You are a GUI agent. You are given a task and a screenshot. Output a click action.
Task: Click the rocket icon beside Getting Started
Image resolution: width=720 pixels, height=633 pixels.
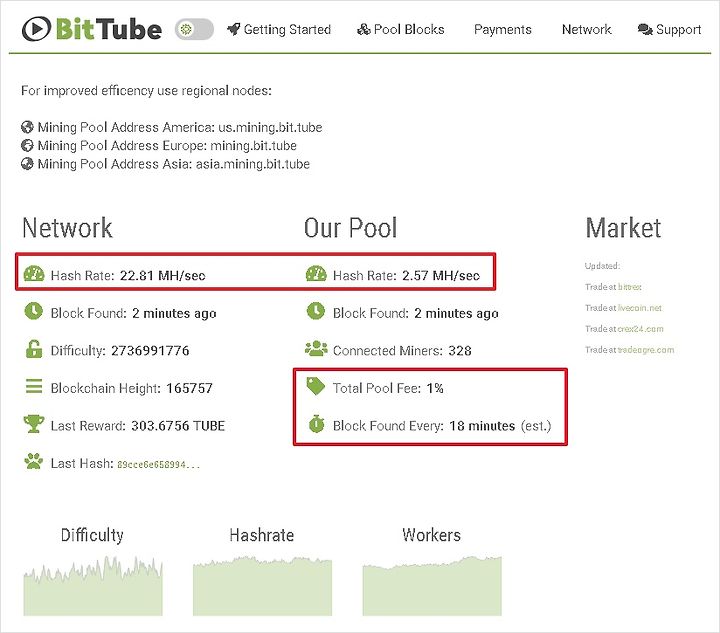234,29
